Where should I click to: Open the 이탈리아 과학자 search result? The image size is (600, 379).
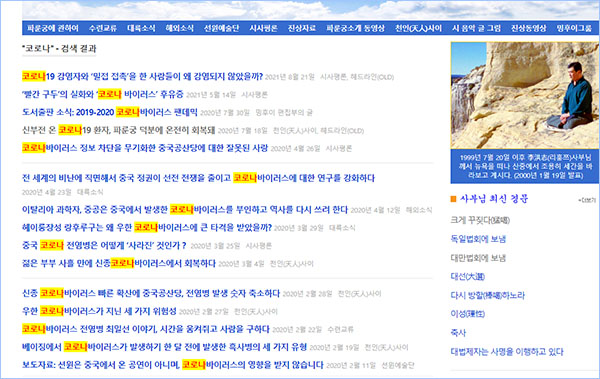185,210
